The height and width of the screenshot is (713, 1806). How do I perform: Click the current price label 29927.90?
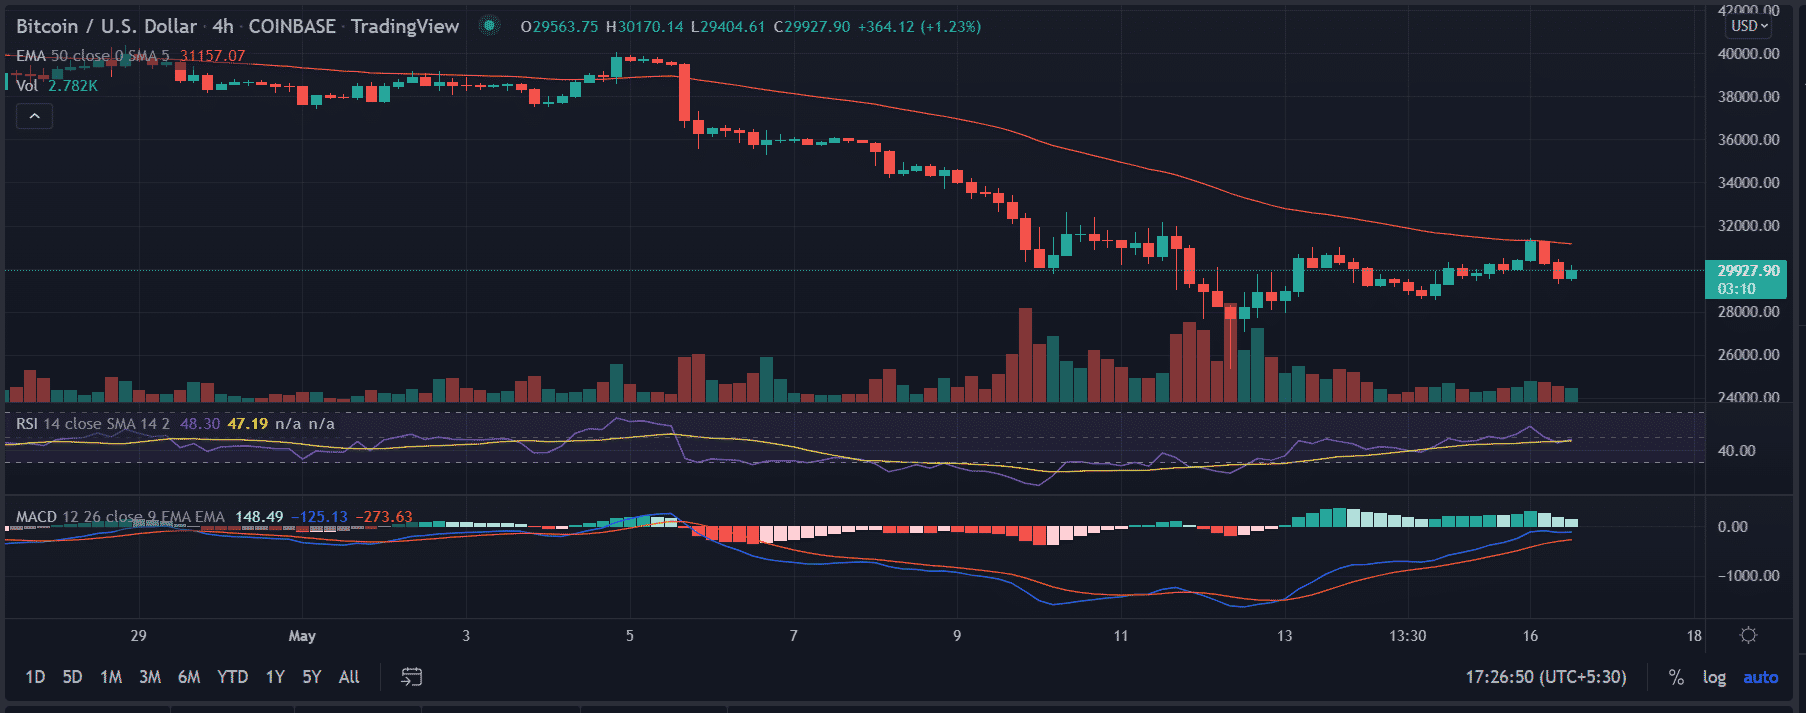click(x=1748, y=271)
